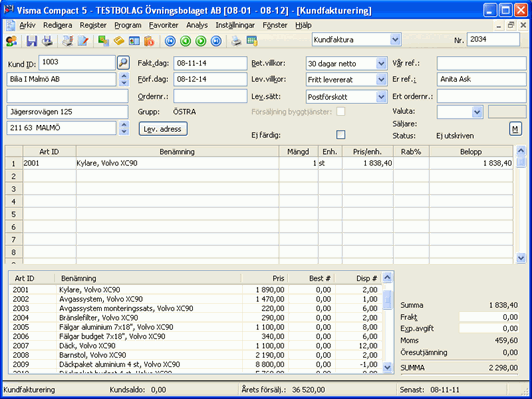This screenshot has width=532, height=399.
Task: Click the customer search magnifier button
Action: tap(124, 63)
